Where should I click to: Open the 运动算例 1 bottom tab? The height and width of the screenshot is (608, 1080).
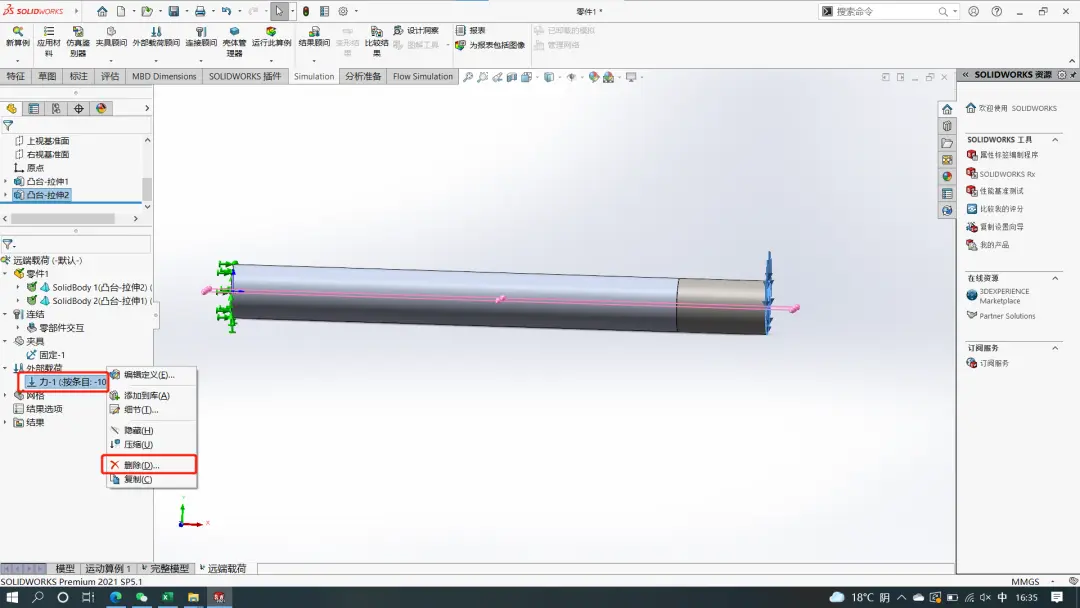(107, 568)
